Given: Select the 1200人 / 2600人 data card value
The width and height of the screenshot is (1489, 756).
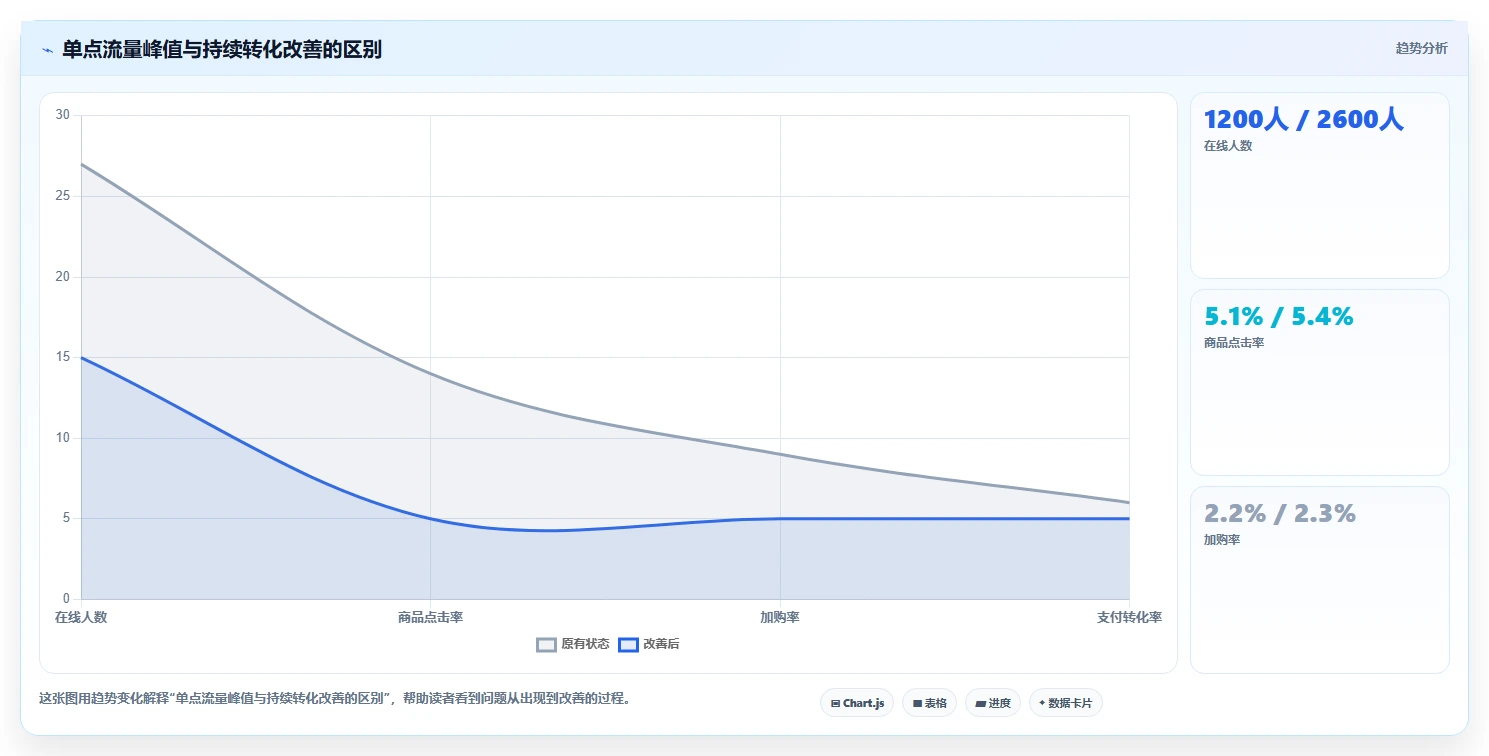Looking at the screenshot, I should pos(1303,119).
